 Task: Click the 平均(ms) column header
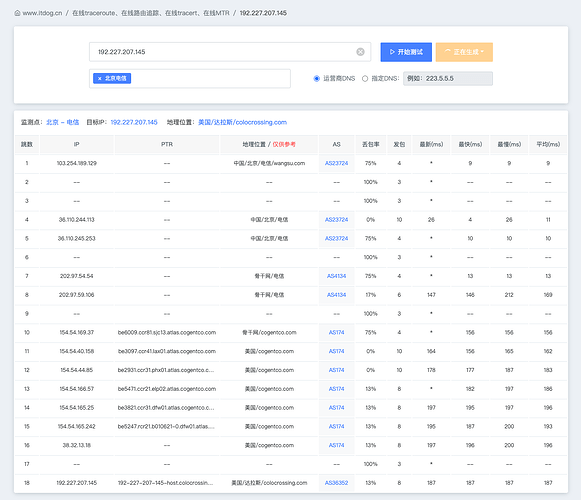548,145
